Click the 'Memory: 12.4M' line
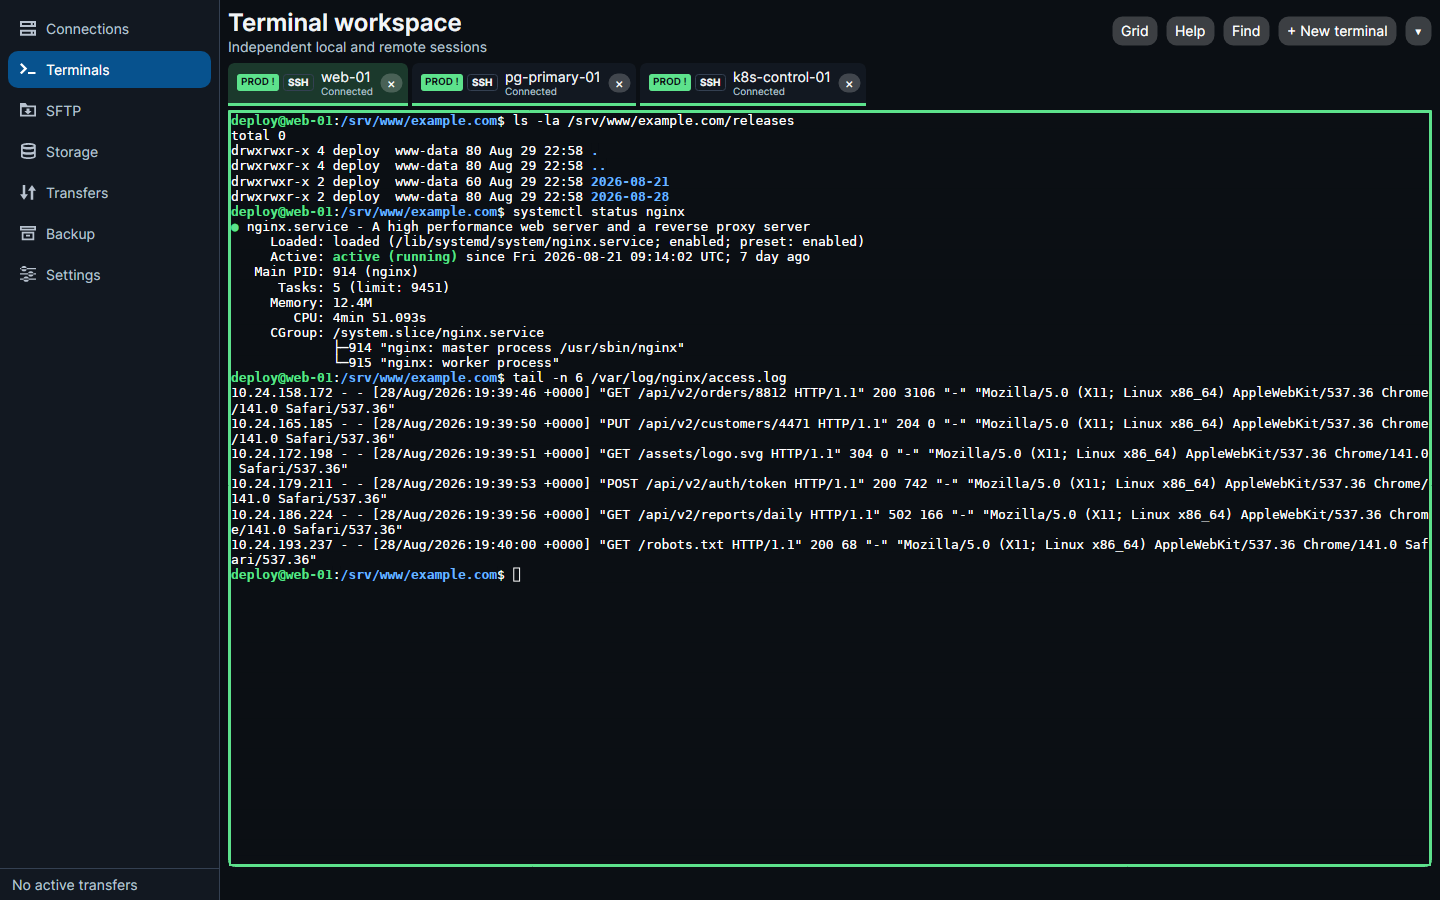Viewport: 1440px width, 900px height. 321,303
